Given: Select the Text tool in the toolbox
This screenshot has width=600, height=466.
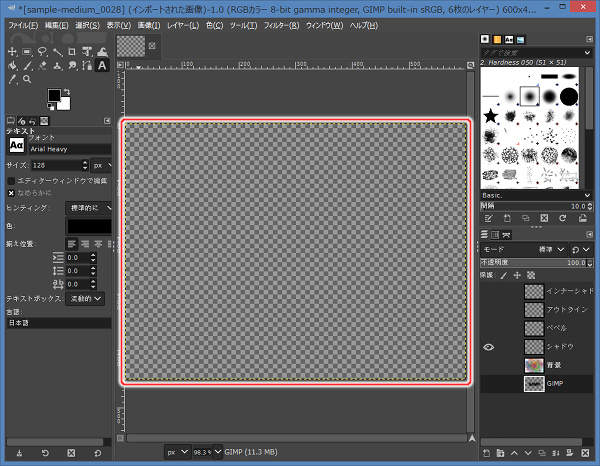Looking at the screenshot, I should (102, 66).
